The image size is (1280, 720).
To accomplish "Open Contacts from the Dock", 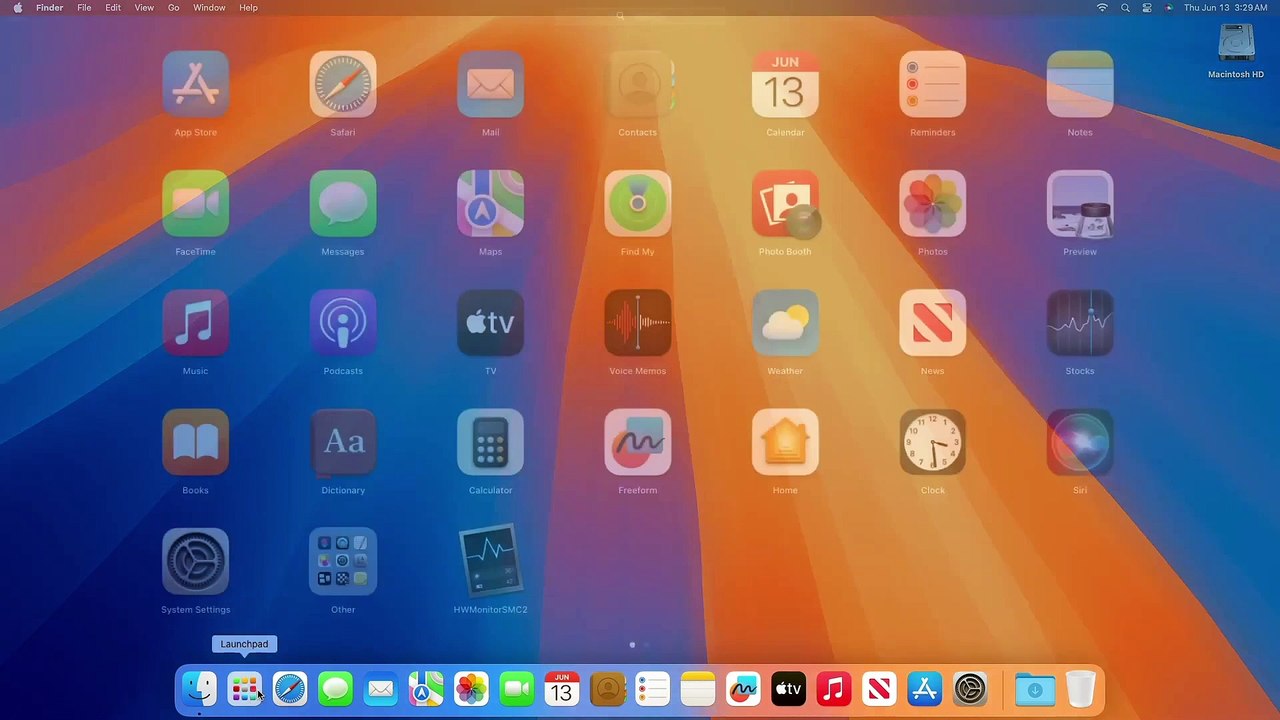I will point(607,689).
